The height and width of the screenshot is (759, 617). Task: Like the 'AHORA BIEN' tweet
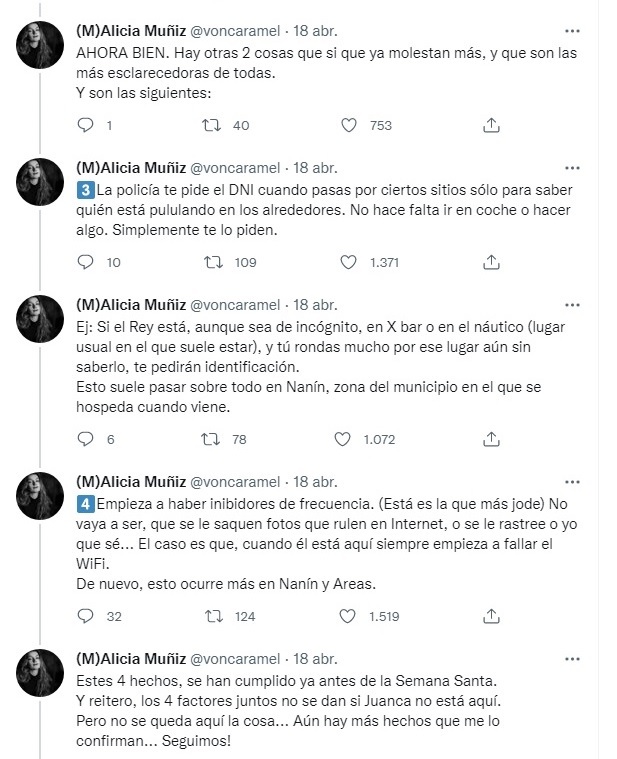pos(349,125)
